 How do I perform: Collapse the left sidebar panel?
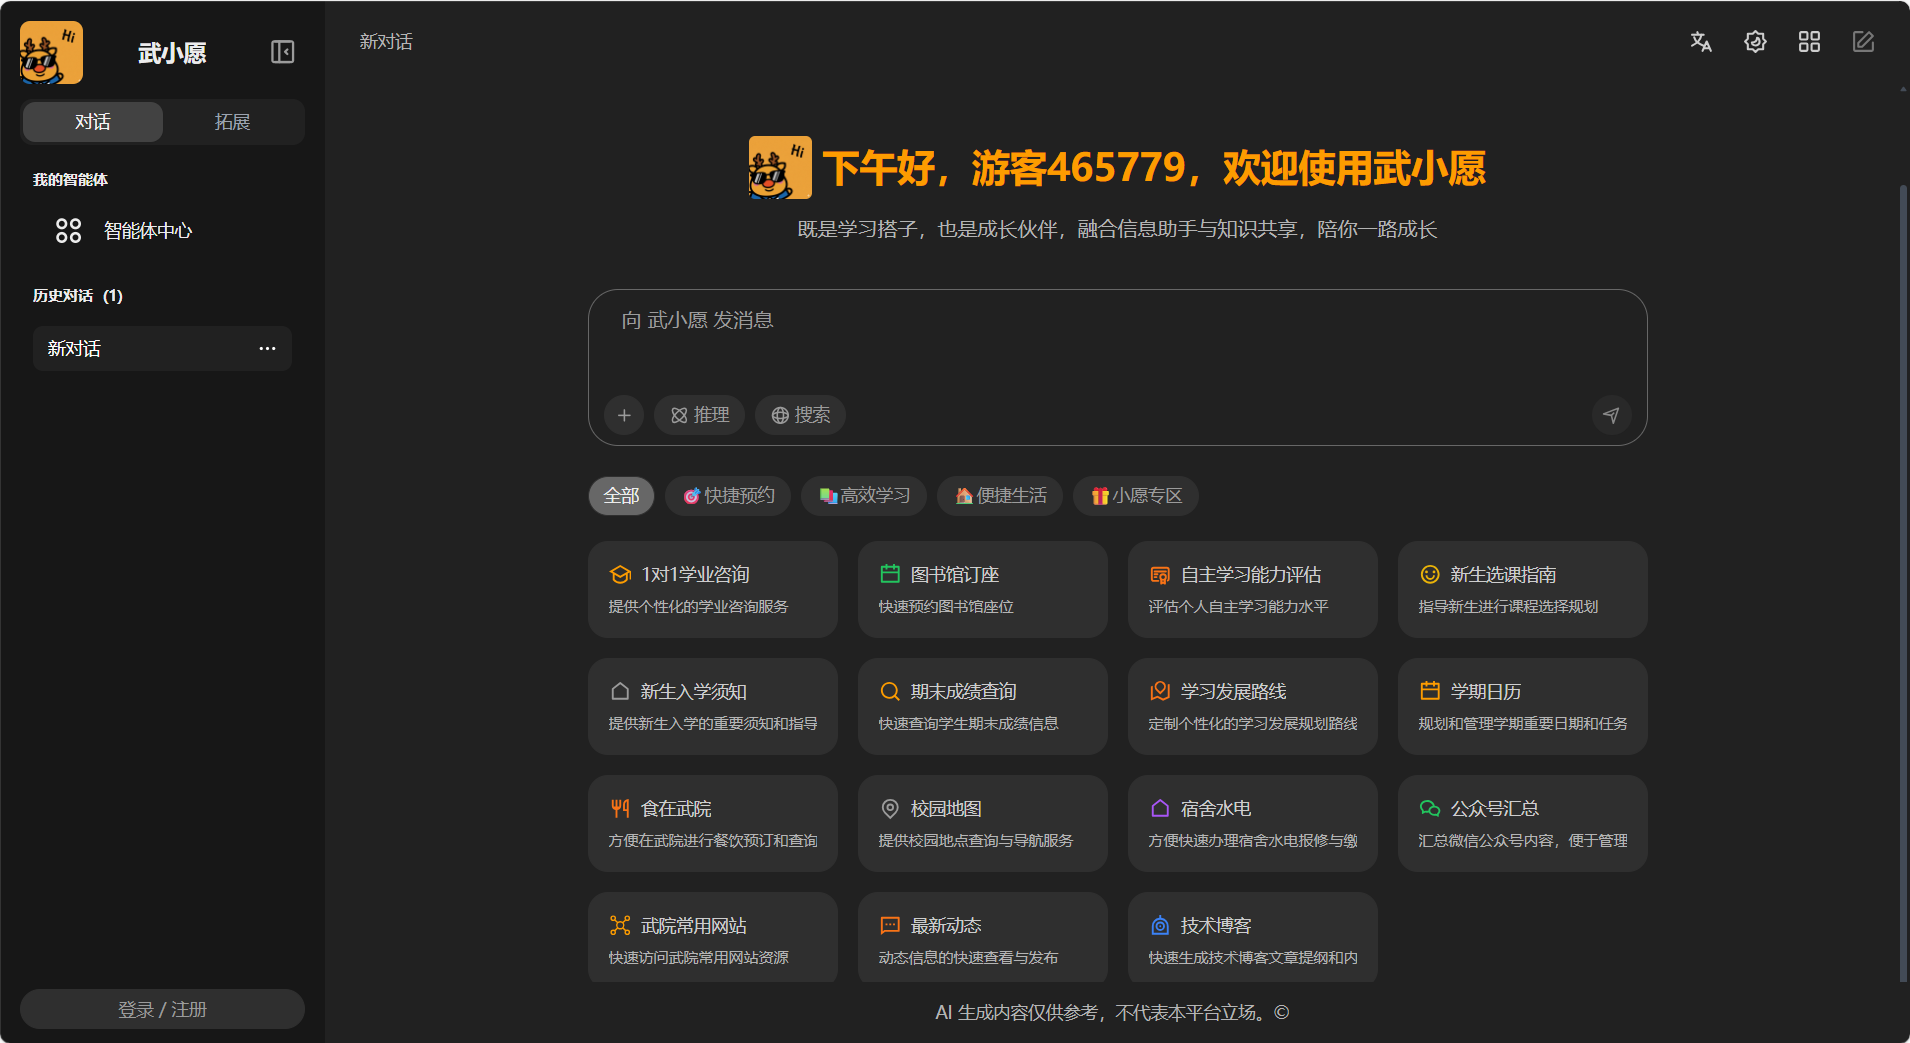click(x=282, y=52)
